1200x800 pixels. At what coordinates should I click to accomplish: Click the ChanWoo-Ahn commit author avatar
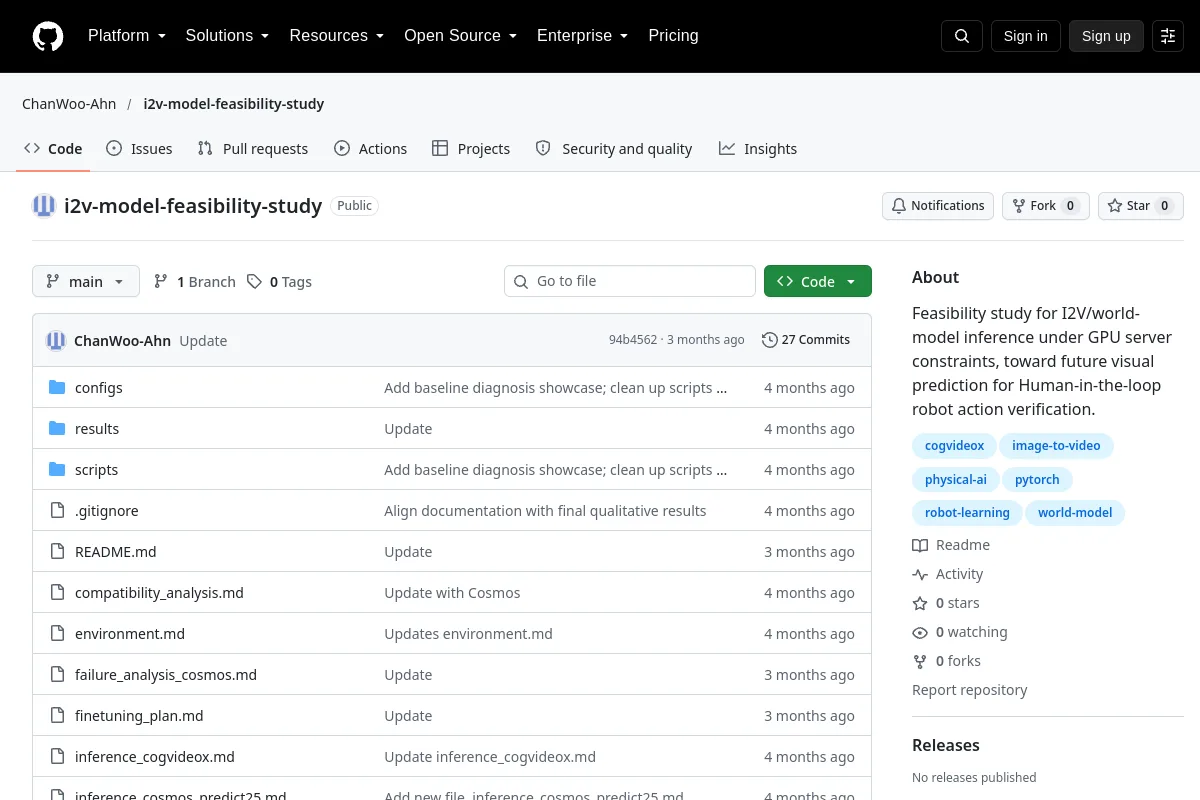56,340
